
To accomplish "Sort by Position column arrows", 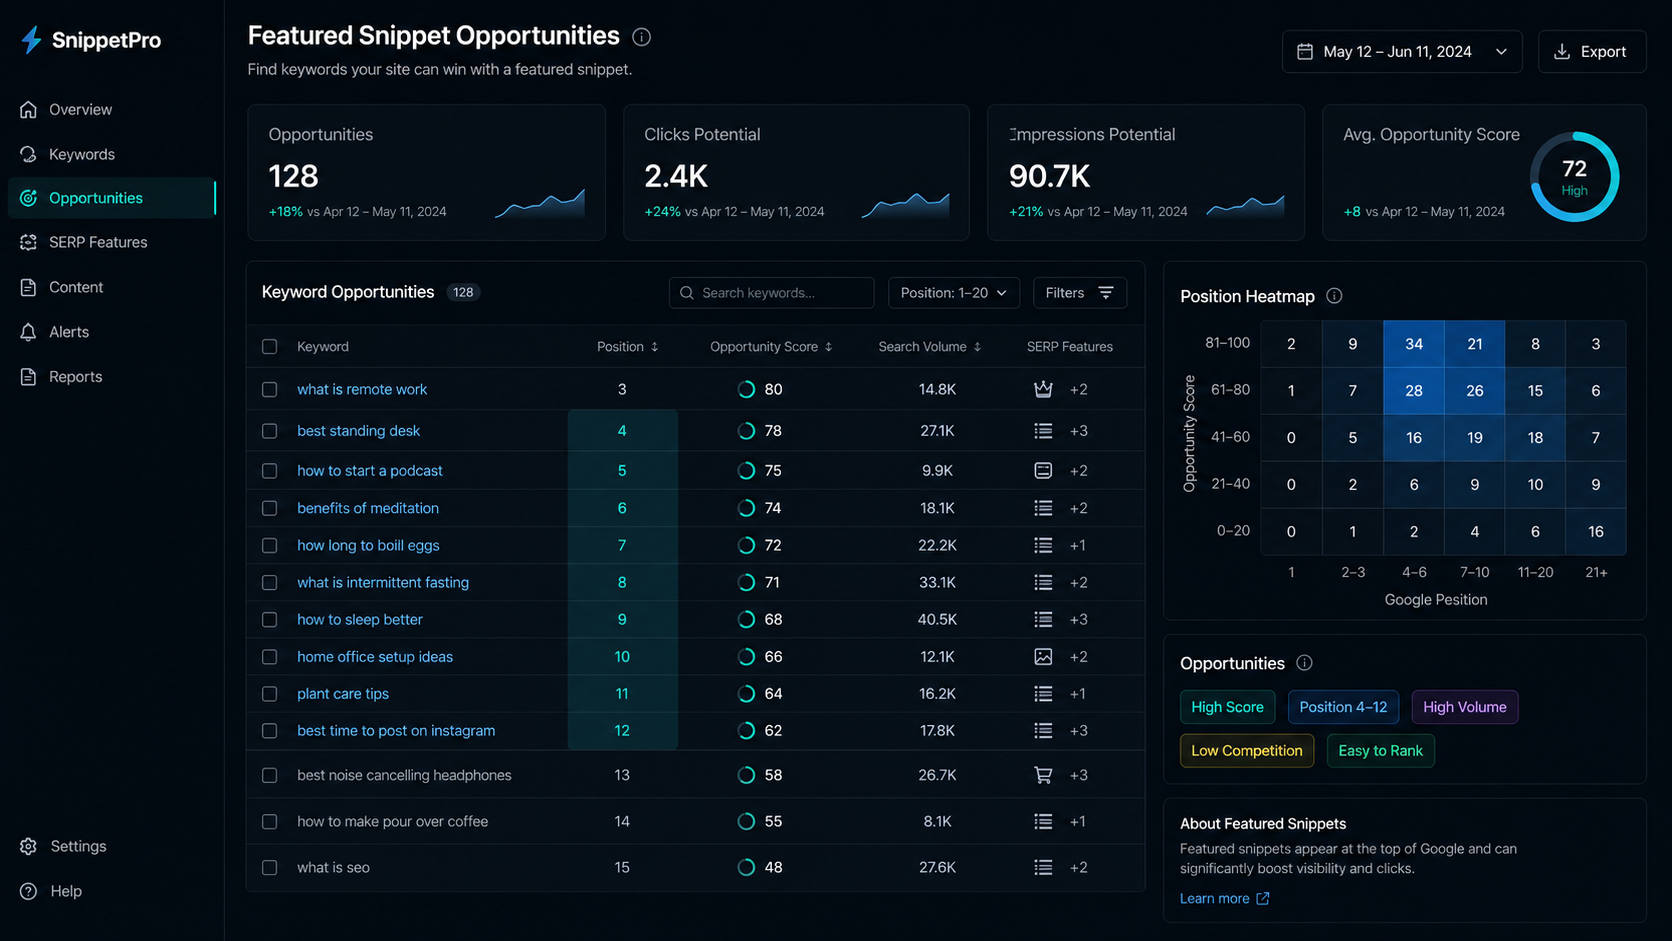I will (x=655, y=347).
